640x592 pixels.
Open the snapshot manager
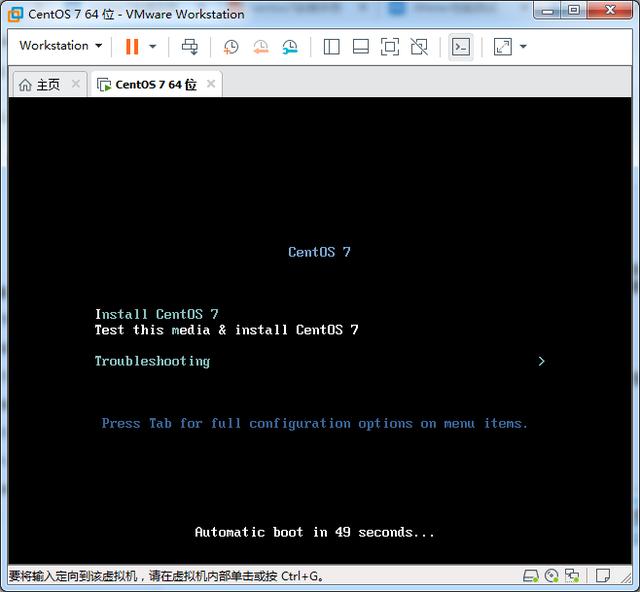290,47
